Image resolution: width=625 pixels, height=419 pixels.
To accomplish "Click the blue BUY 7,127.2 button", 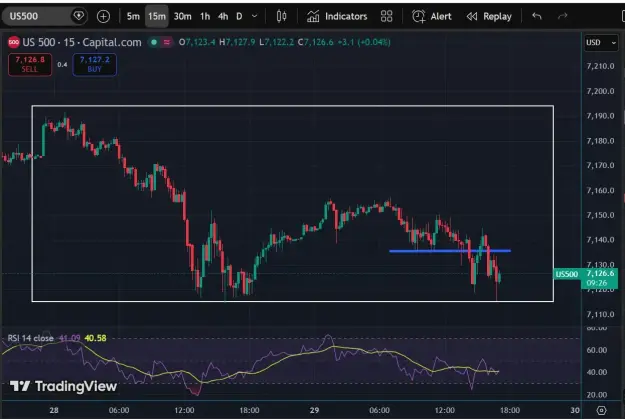I will tap(94, 64).
